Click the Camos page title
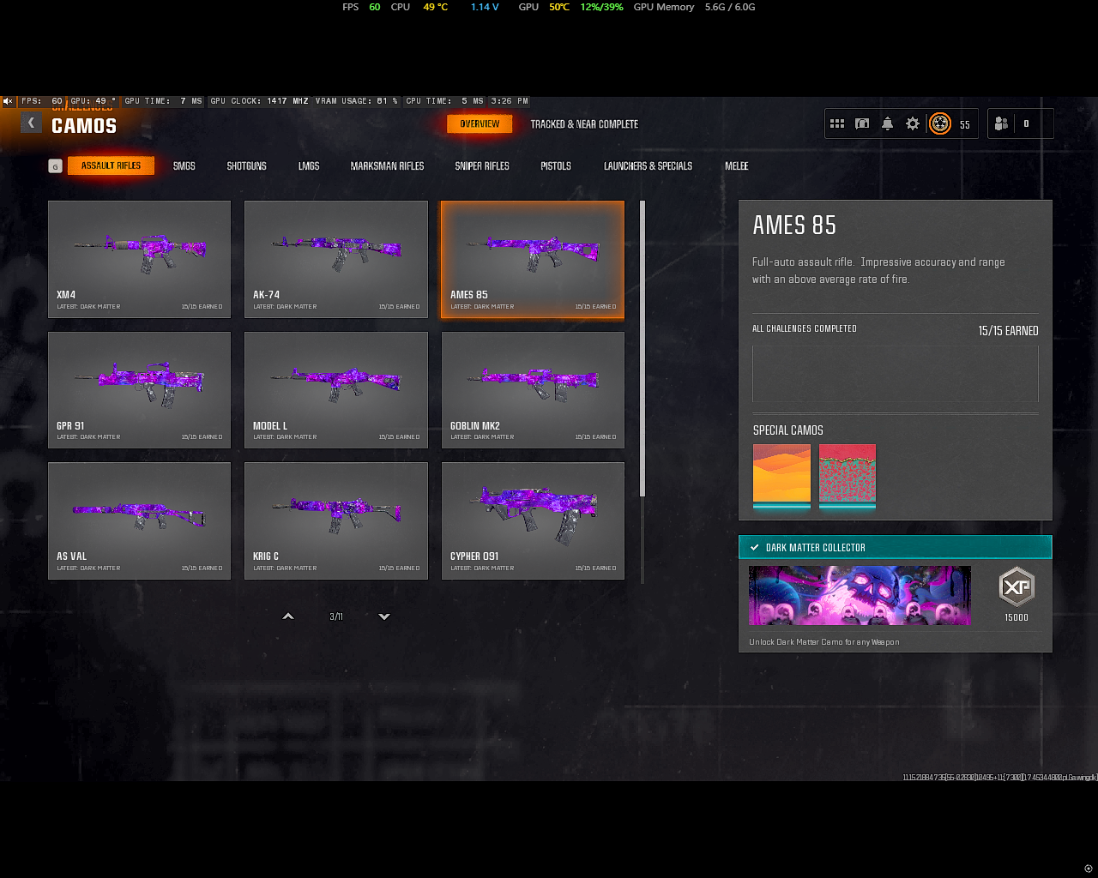 click(x=84, y=126)
